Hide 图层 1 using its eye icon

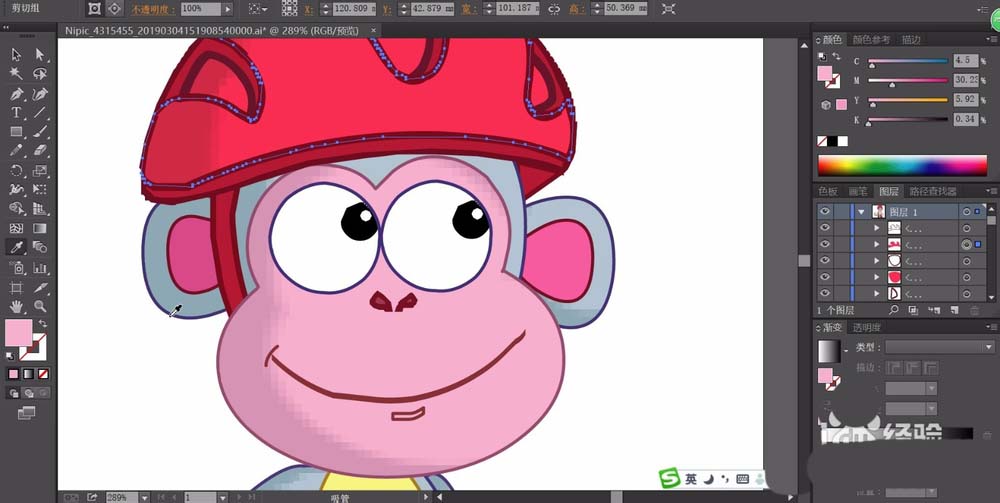825,212
